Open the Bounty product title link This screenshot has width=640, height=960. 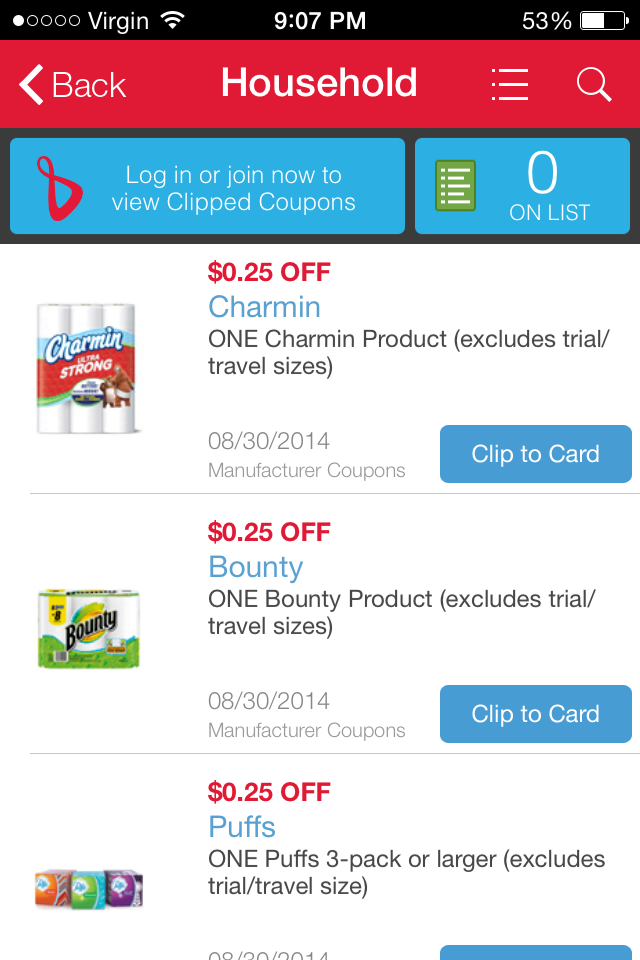[x=255, y=567]
